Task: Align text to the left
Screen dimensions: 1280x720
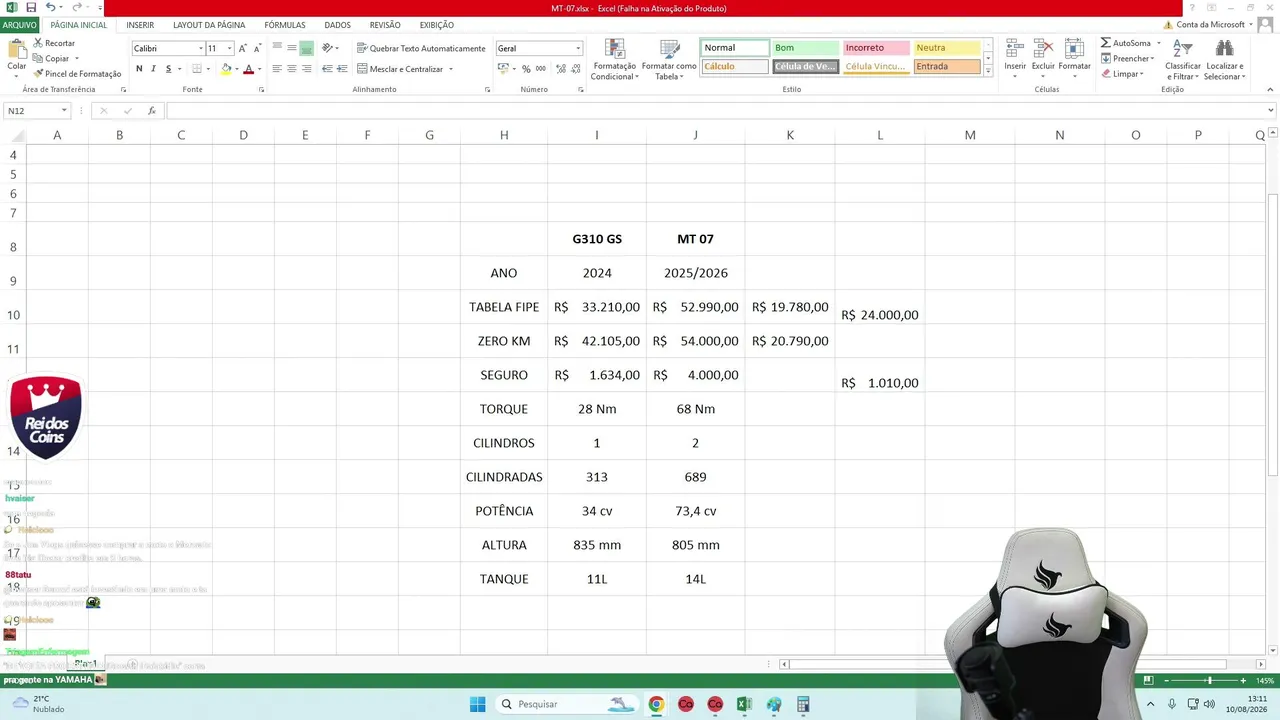Action: (277, 69)
